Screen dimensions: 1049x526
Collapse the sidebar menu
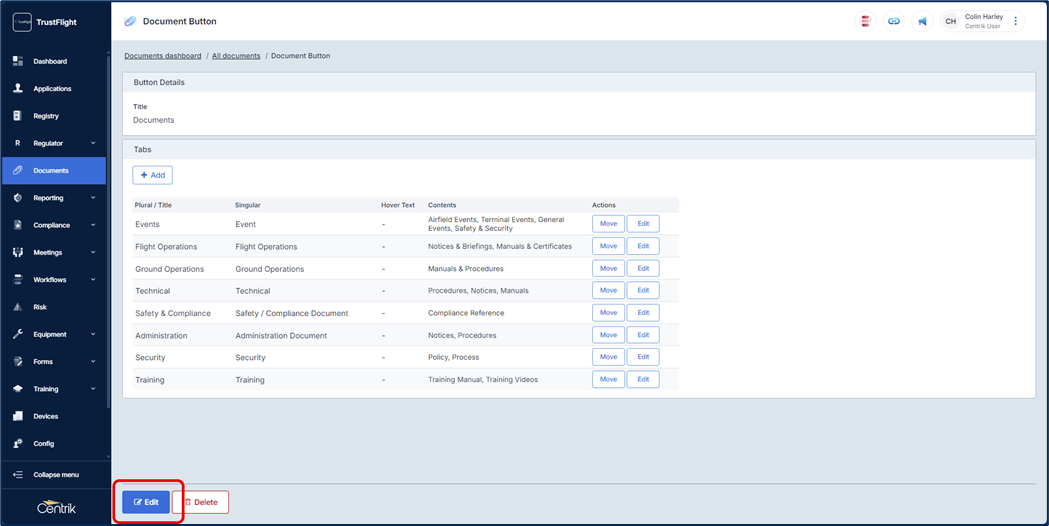pyautogui.click(x=55, y=475)
